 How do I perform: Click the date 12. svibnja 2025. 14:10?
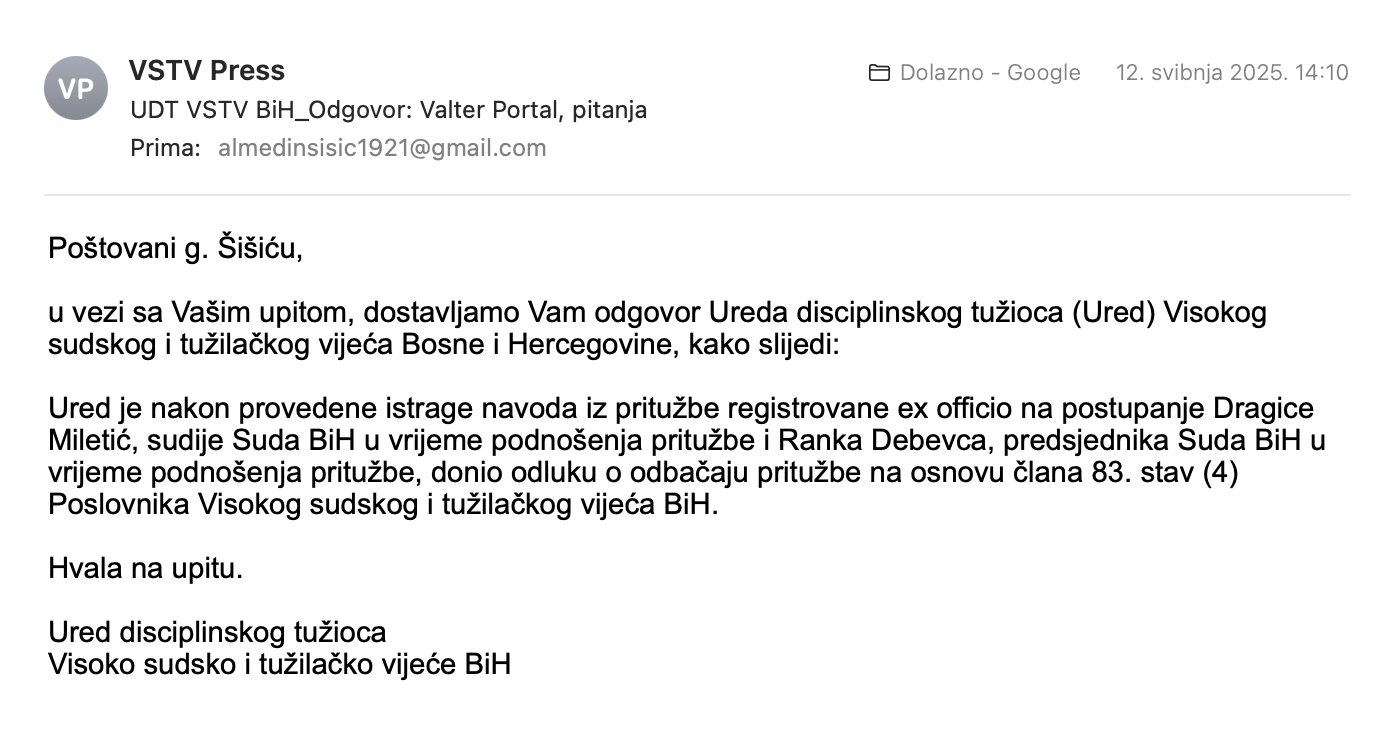click(1232, 72)
